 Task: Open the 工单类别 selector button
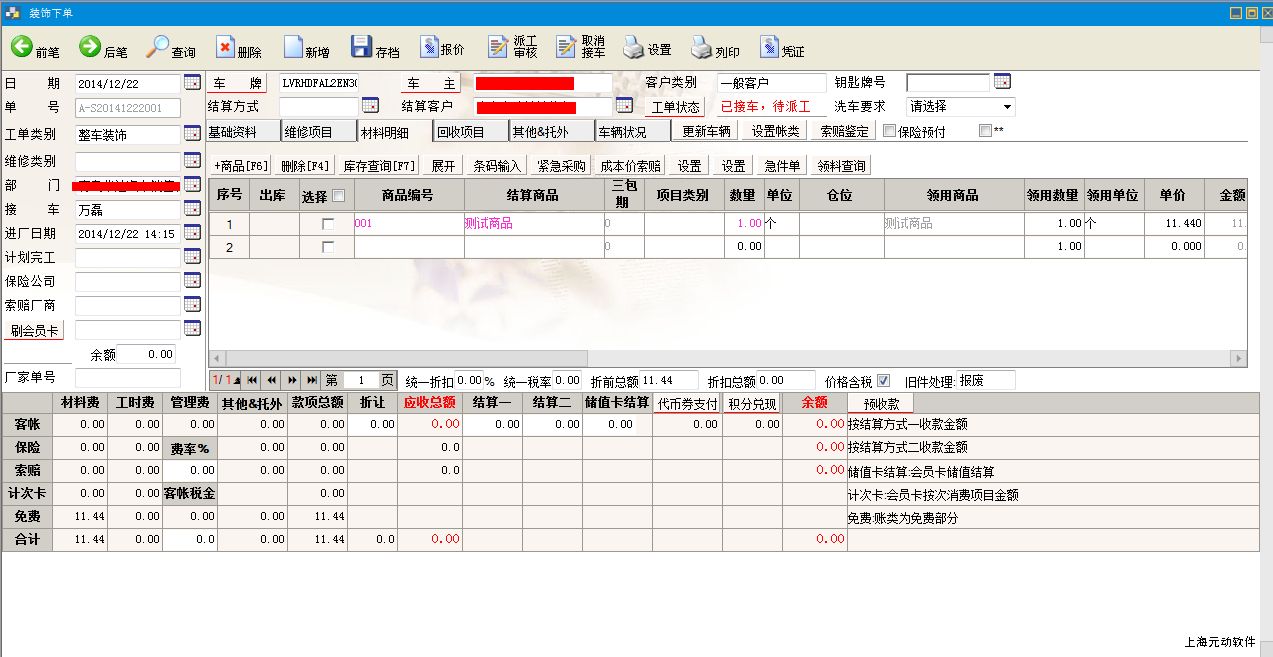coord(192,134)
